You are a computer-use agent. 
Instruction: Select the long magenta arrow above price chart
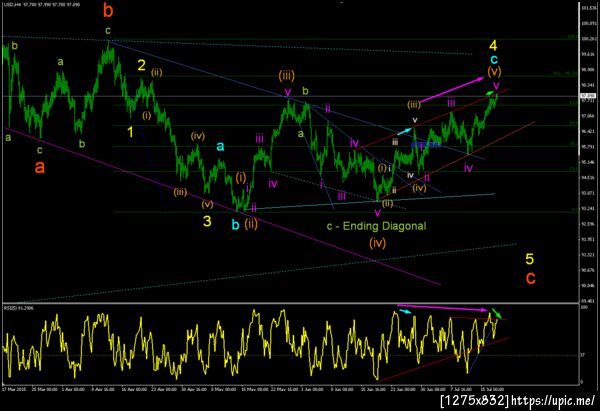[452, 90]
